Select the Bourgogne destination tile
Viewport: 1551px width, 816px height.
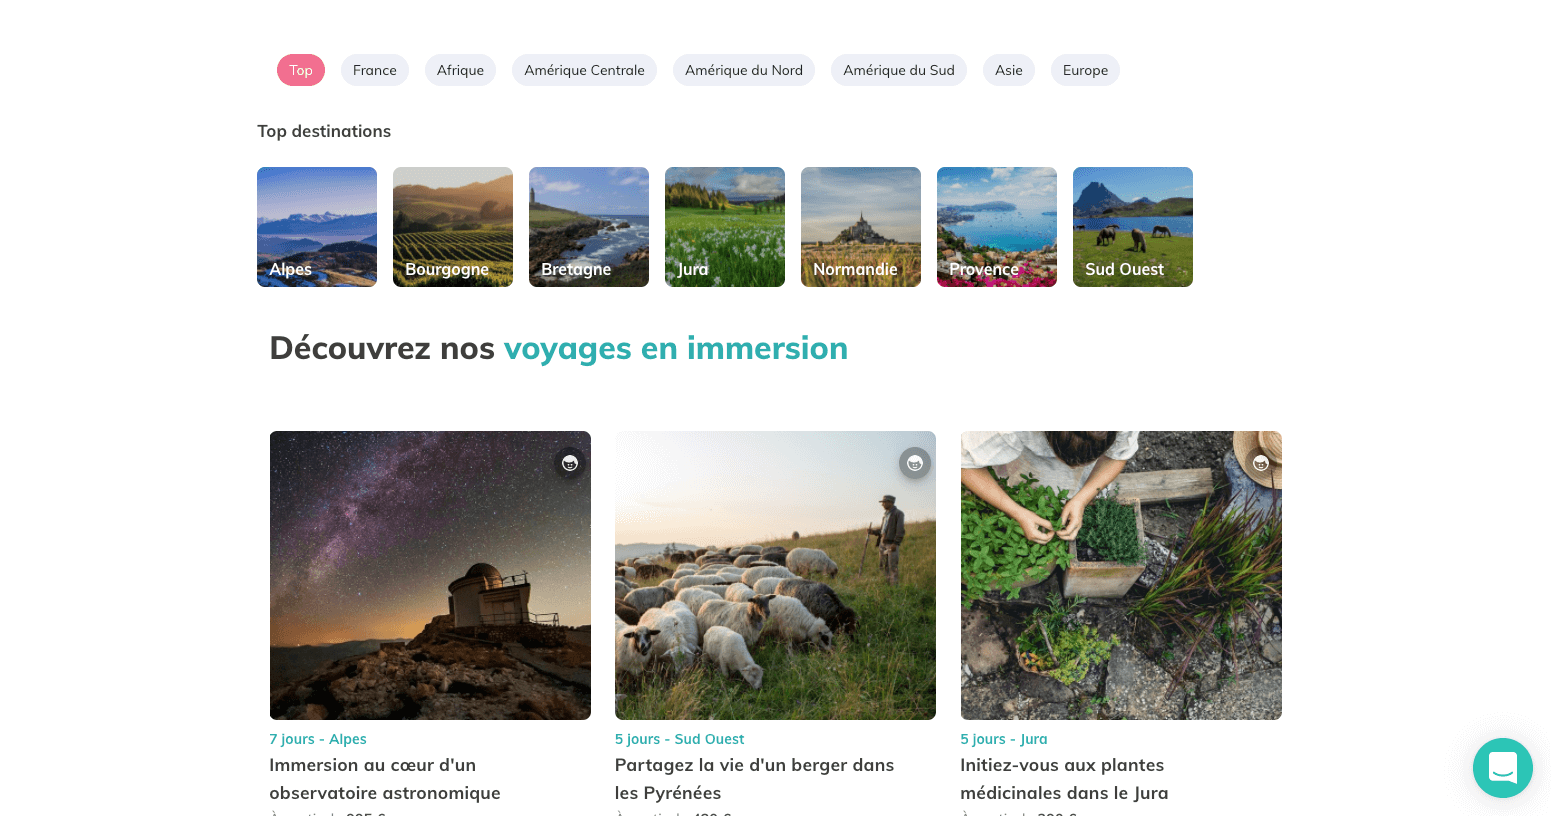click(453, 227)
